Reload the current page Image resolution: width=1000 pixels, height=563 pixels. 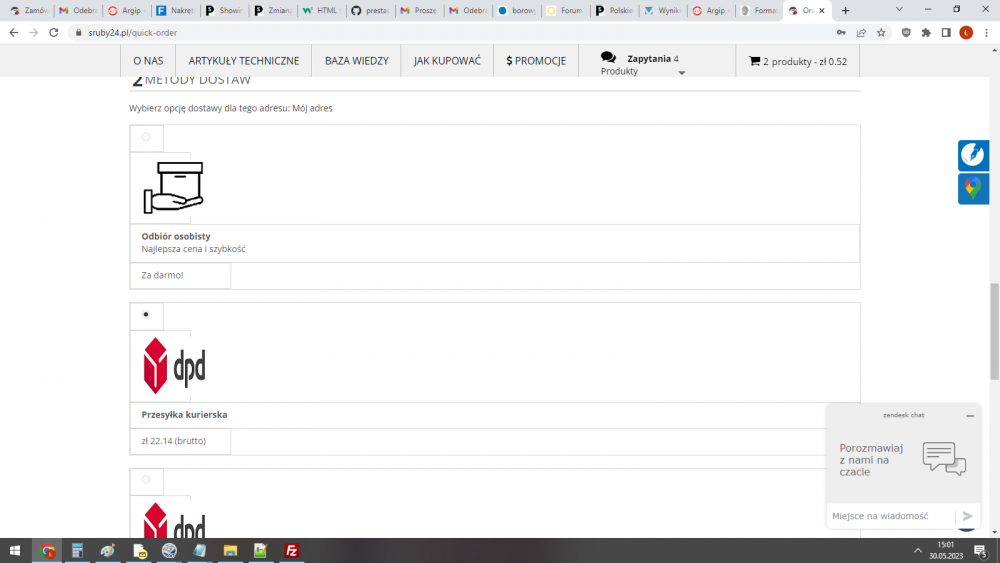click(54, 33)
